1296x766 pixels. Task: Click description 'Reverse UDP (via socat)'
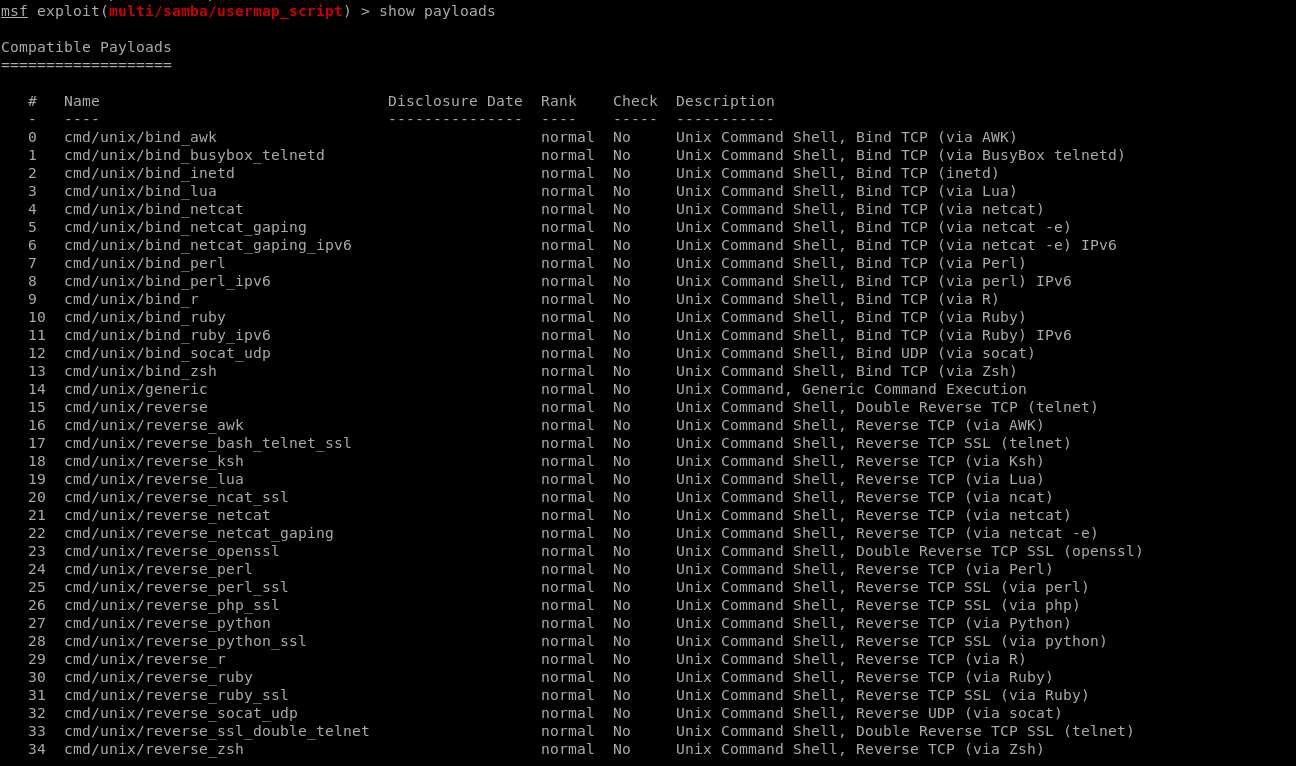[x=959, y=713]
